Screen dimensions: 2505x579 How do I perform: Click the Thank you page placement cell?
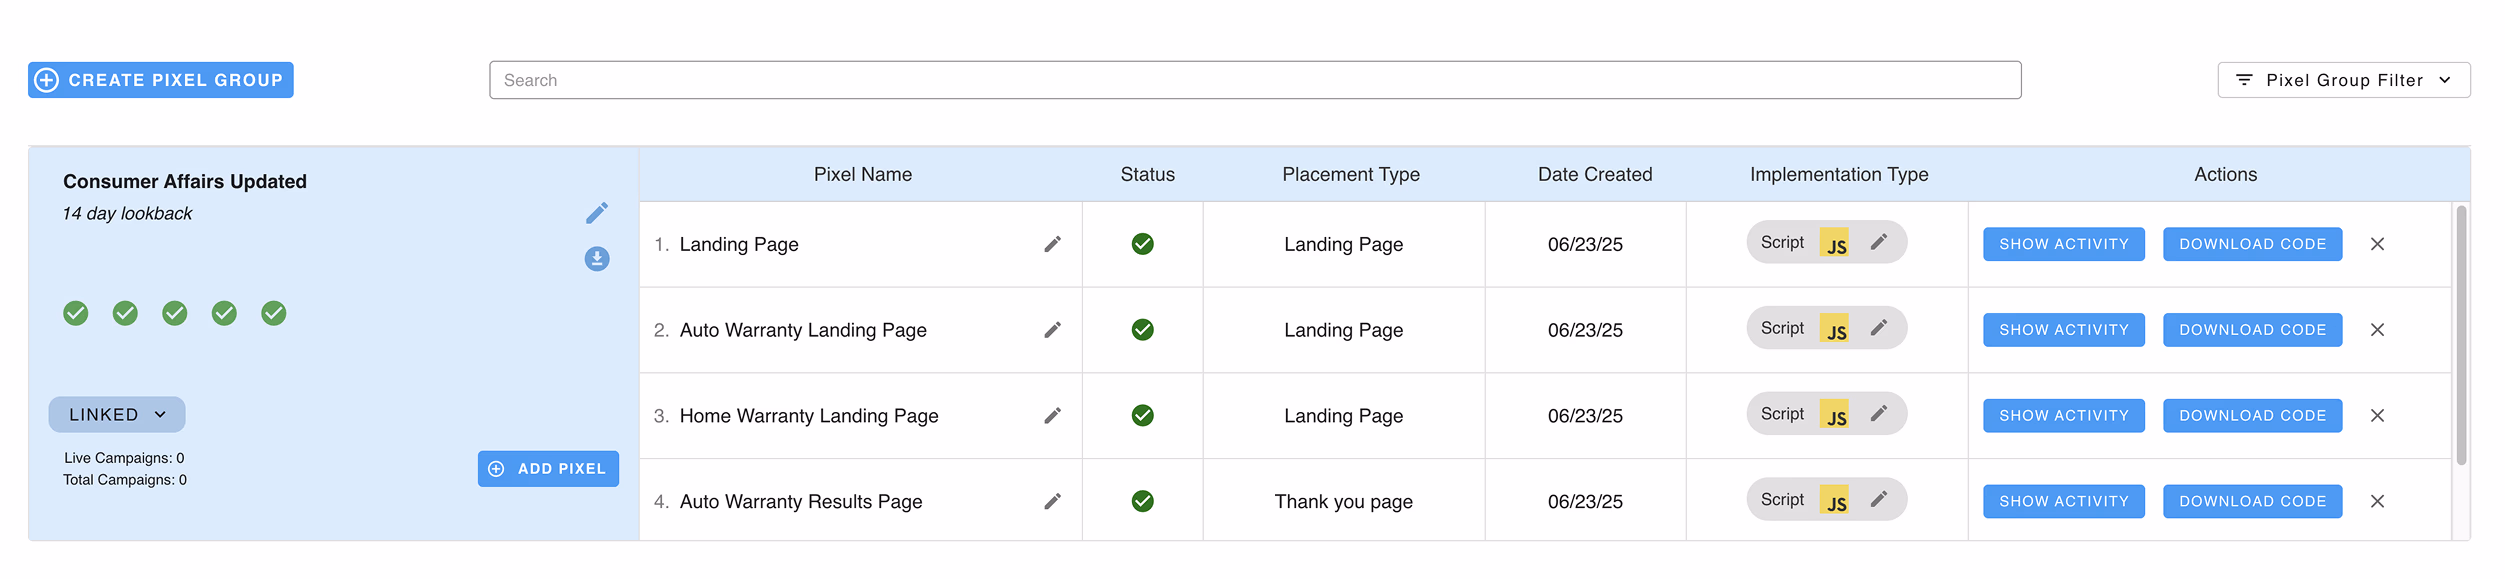pyautogui.click(x=1343, y=502)
